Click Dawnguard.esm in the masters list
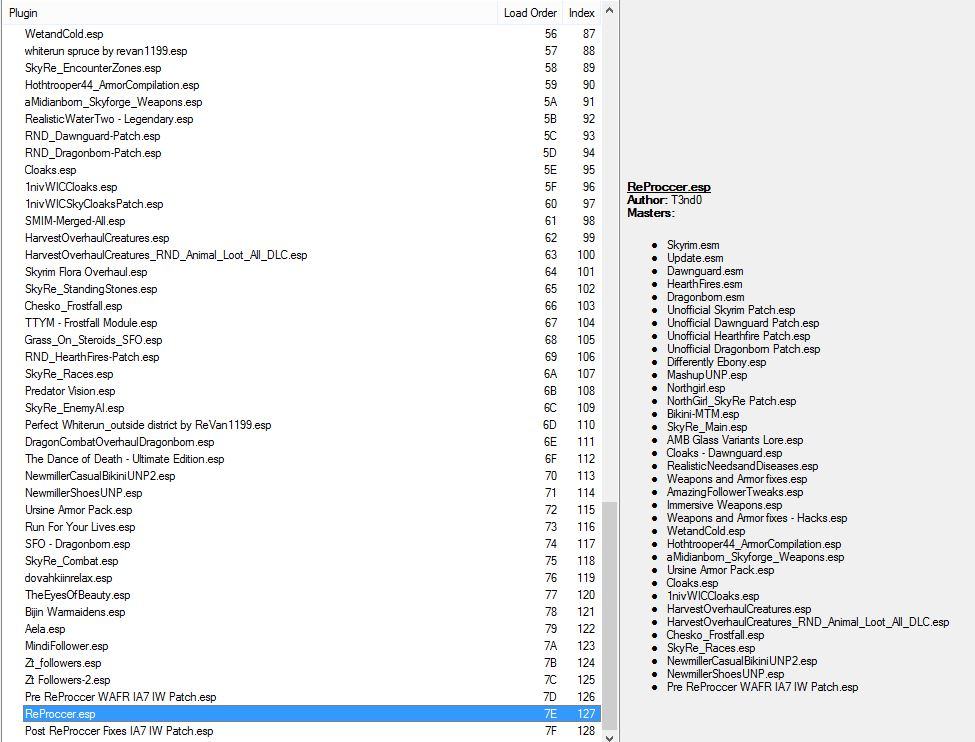This screenshot has width=975, height=742. tap(705, 271)
